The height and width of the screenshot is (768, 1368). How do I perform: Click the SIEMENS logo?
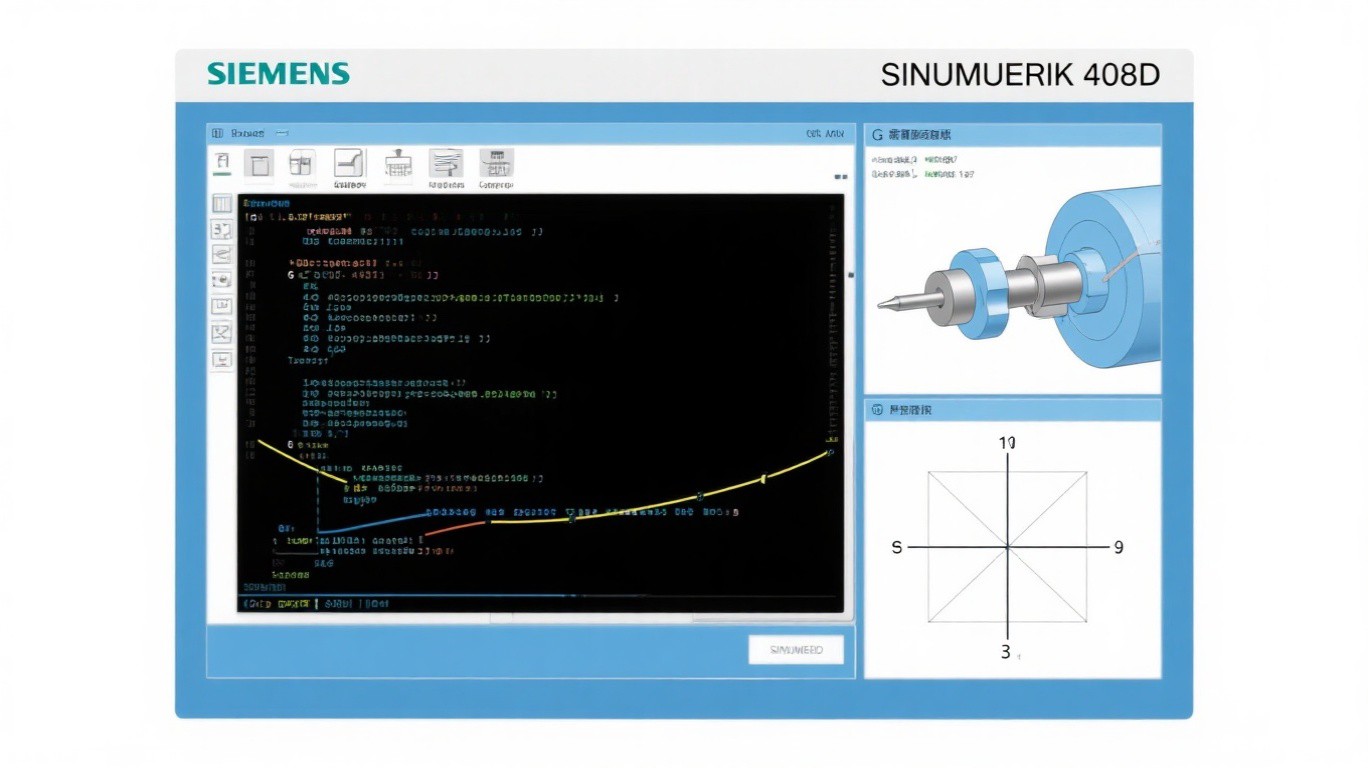(279, 74)
